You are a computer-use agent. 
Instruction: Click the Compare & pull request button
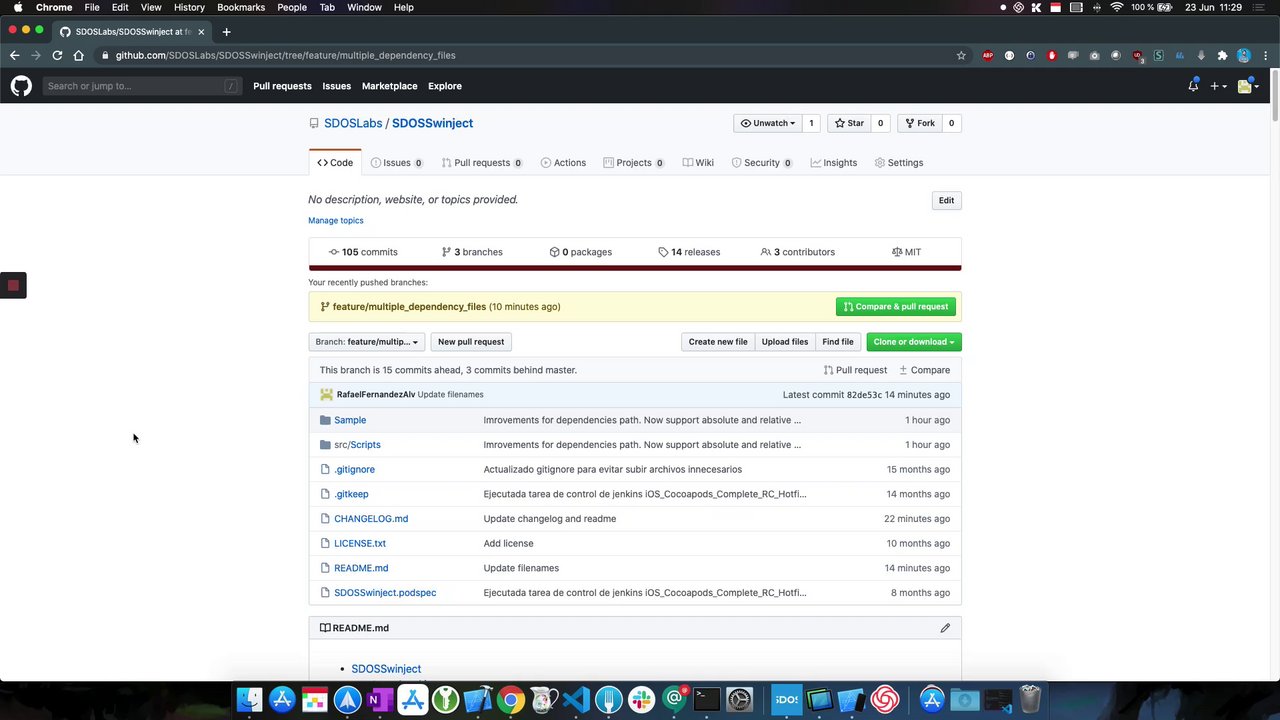(x=896, y=307)
